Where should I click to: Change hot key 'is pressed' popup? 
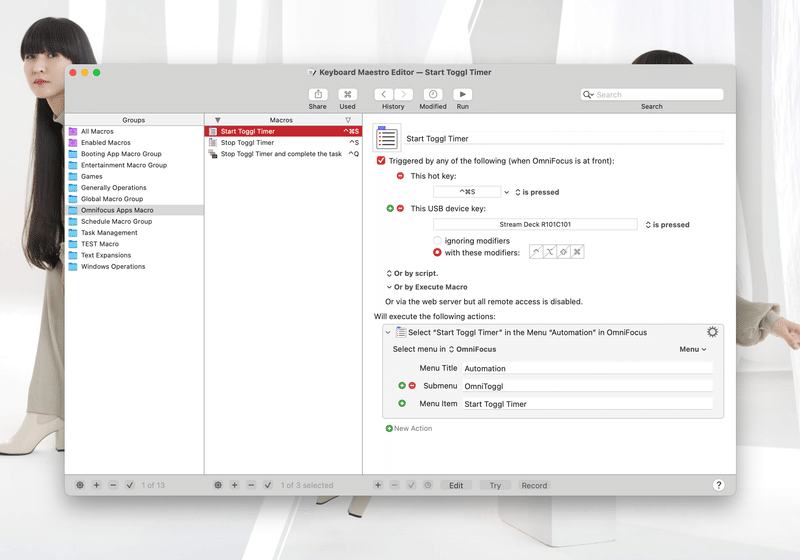(537, 192)
